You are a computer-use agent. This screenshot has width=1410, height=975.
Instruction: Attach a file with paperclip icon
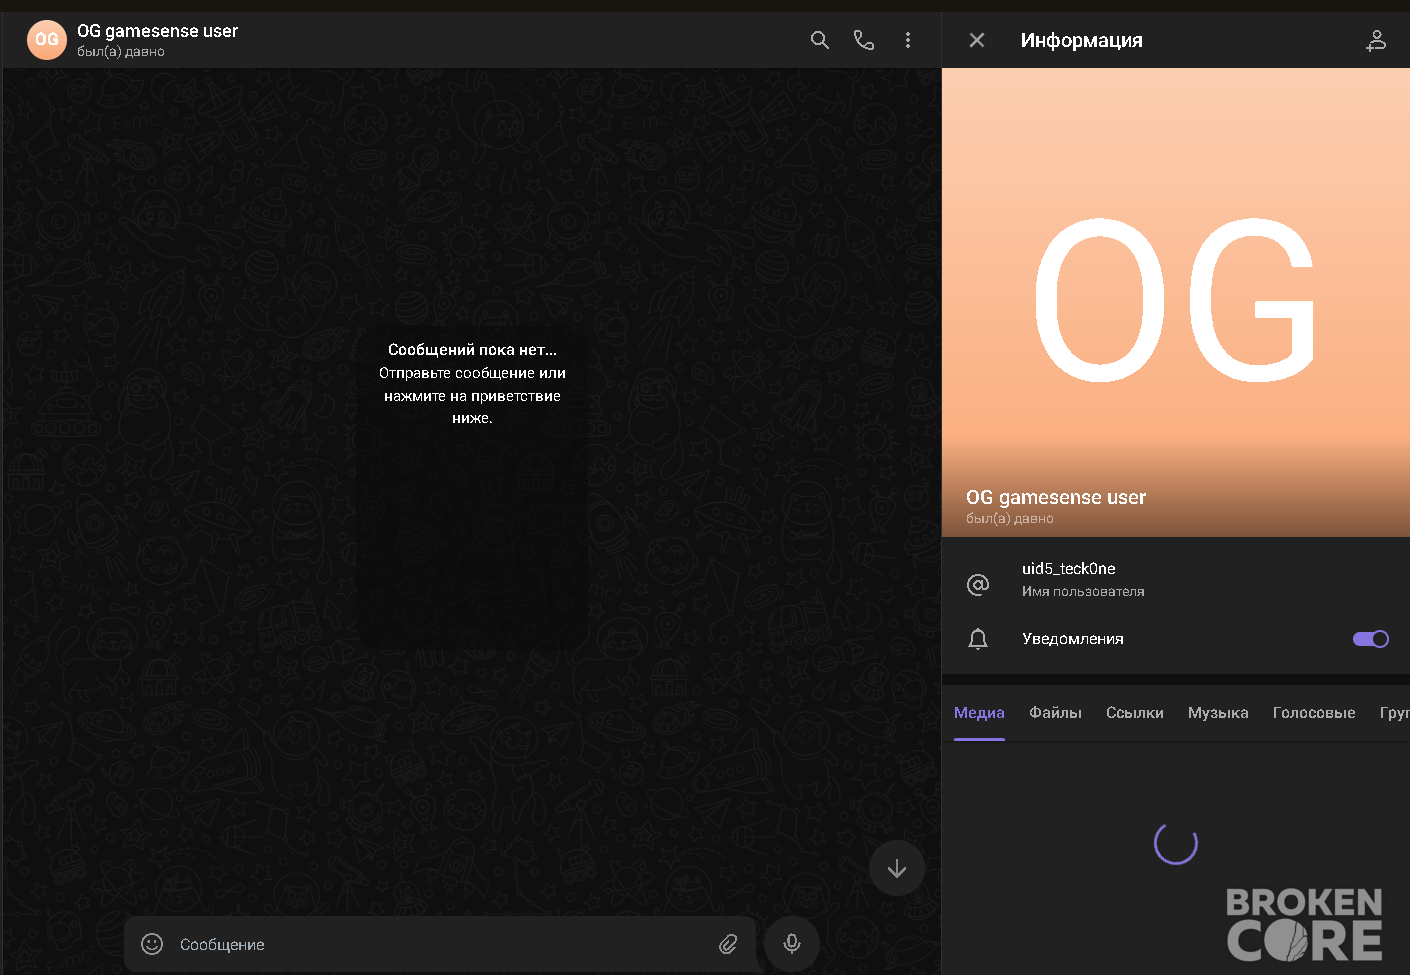[728, 944]
